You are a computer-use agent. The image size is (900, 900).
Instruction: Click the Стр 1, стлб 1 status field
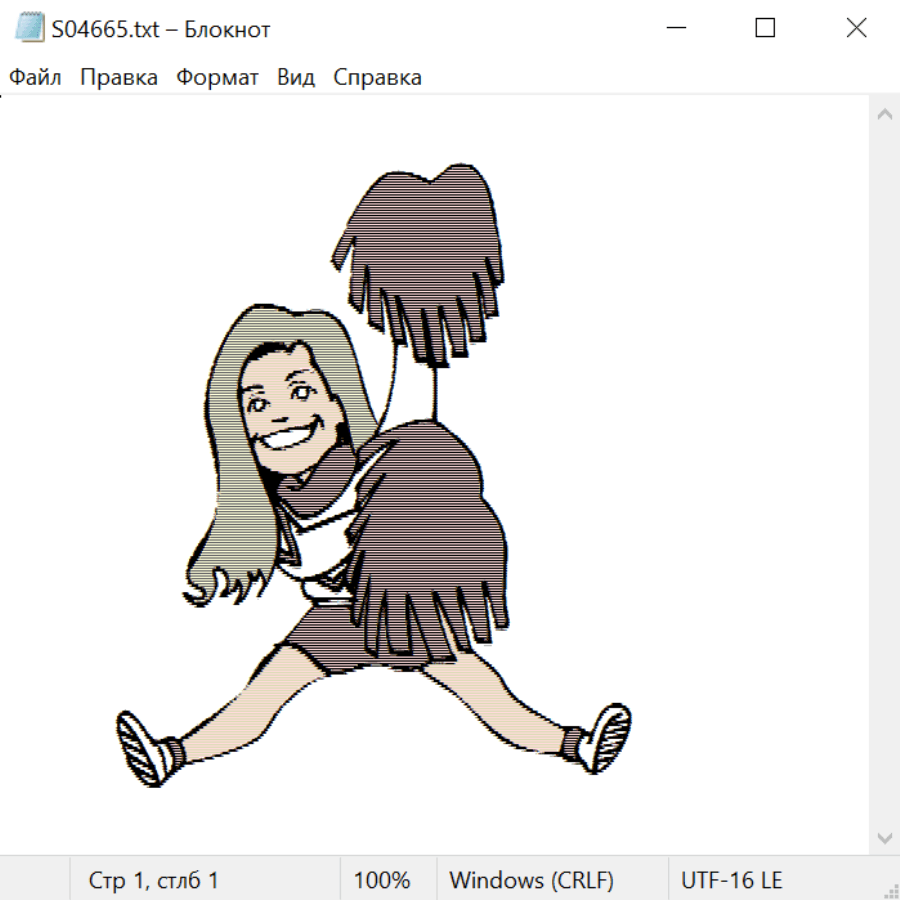click(x=154, y=880)
